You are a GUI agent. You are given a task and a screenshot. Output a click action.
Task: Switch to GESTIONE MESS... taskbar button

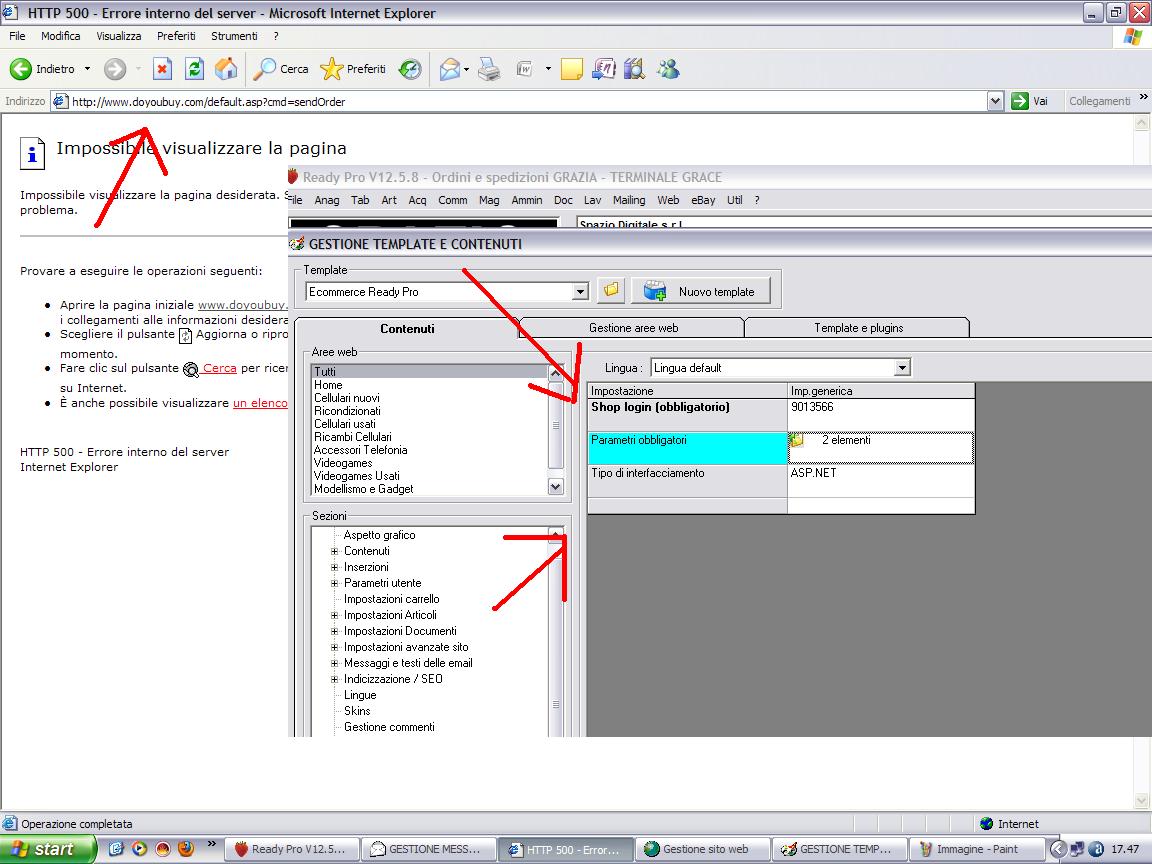(x=429, y=849)
